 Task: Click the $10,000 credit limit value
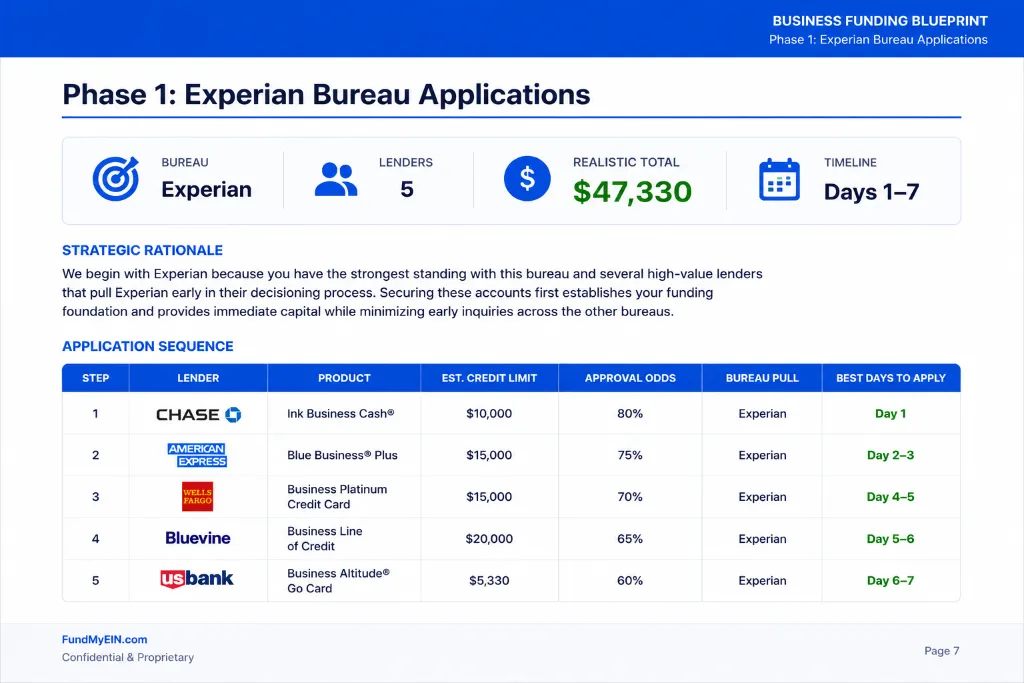coord(489,413)
